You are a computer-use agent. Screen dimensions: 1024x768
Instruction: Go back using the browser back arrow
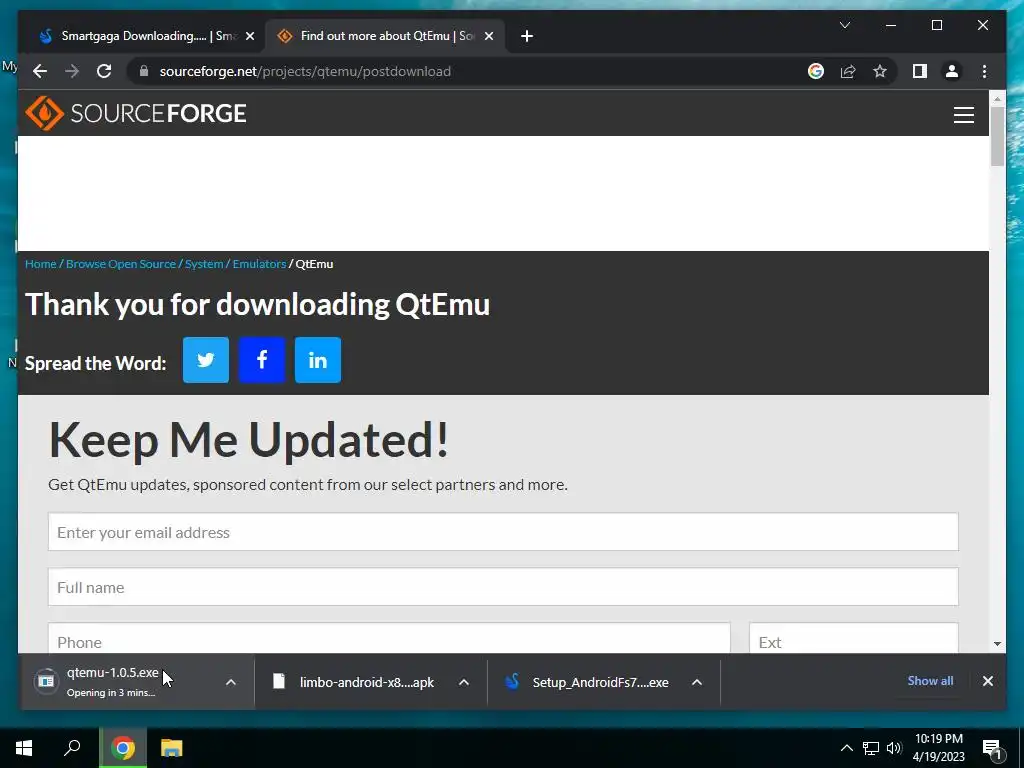click(40, 71)
